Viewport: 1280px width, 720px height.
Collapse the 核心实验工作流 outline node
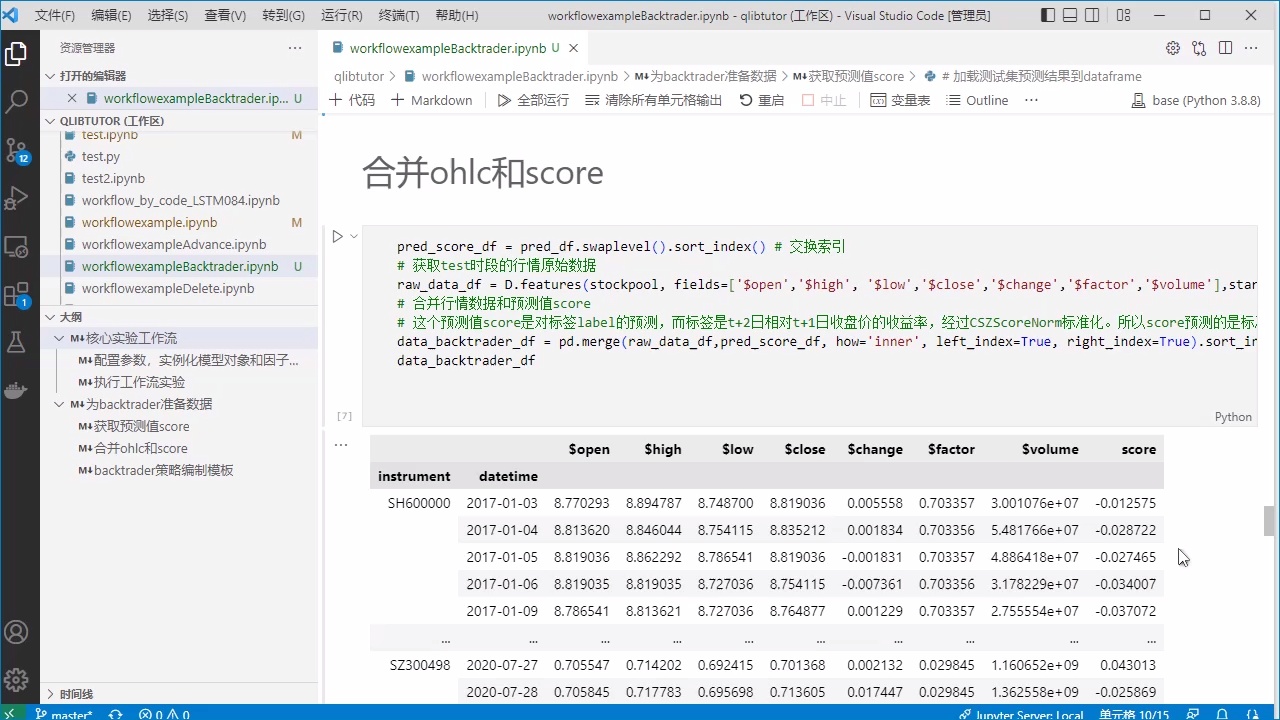click(x=60, y=338)
